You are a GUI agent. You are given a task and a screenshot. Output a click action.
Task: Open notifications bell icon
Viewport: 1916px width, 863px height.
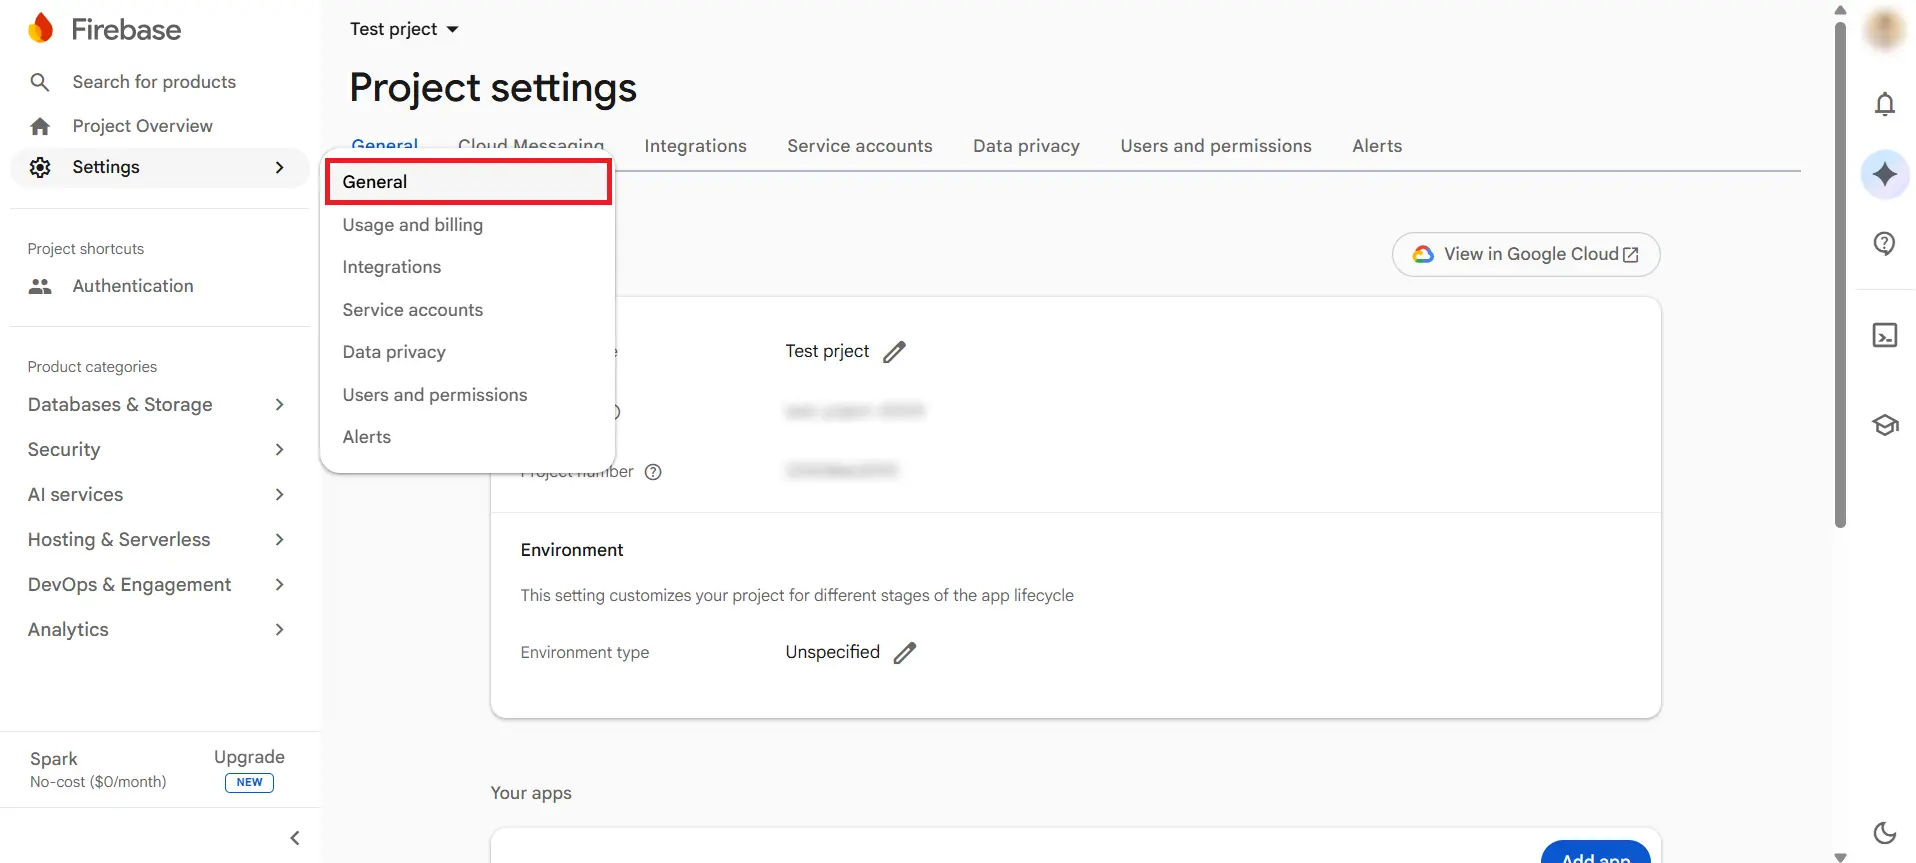[1885, 104]
